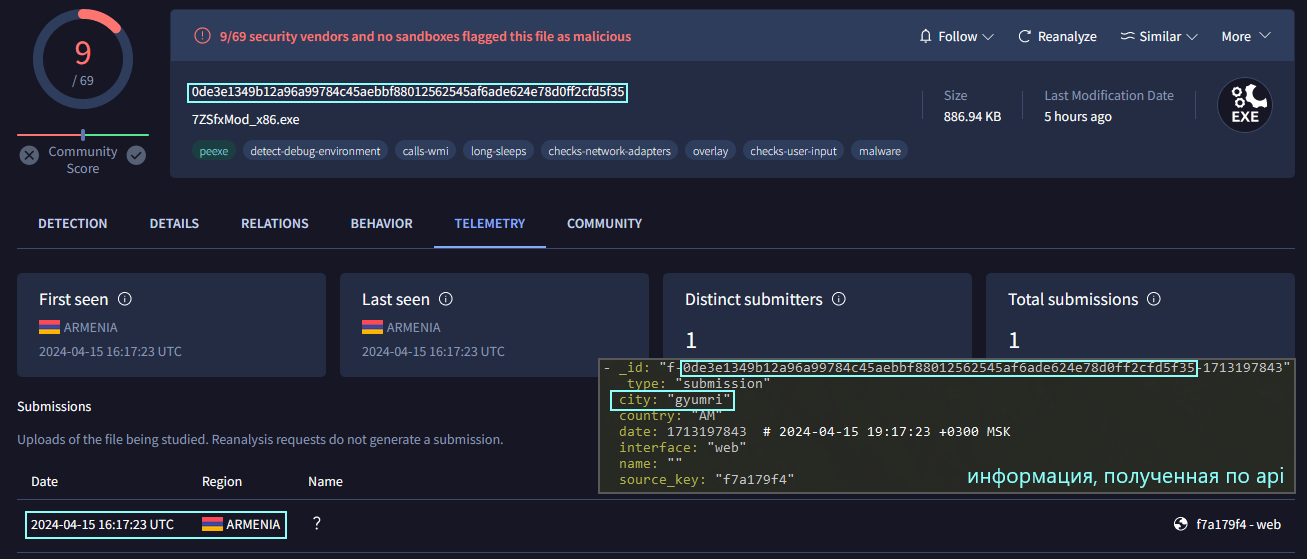Click the overlay tag
This screenshot has width=1307, height=559.
[x=711, y=151]
